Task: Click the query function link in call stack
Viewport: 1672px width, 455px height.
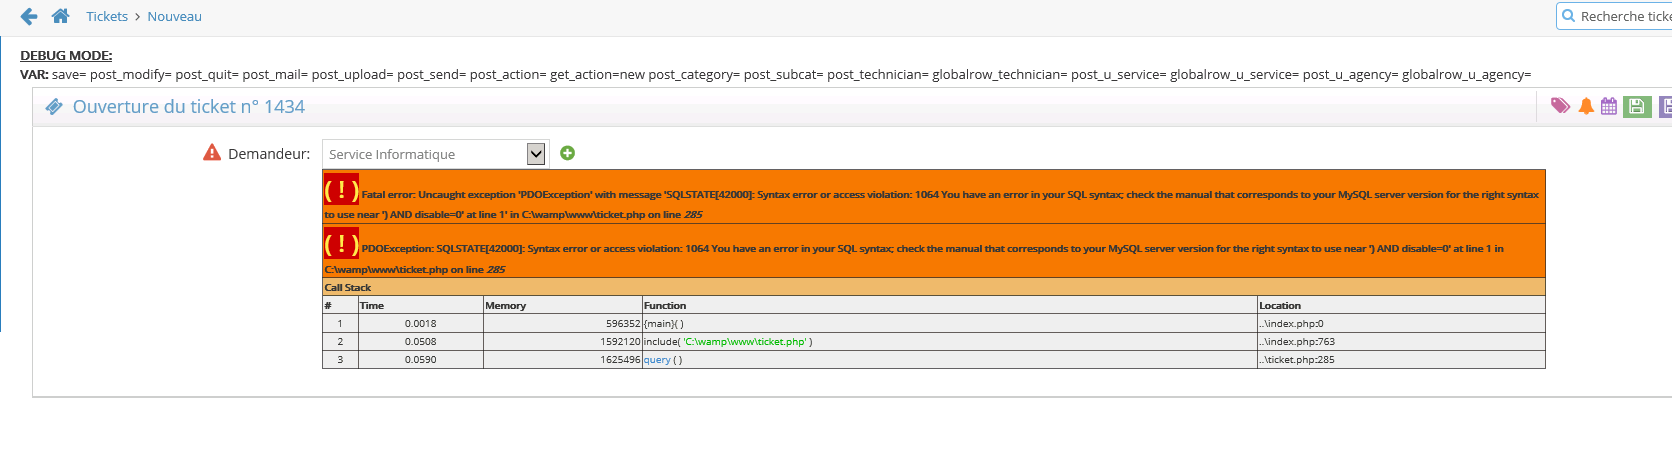Action: pos(657,360)
